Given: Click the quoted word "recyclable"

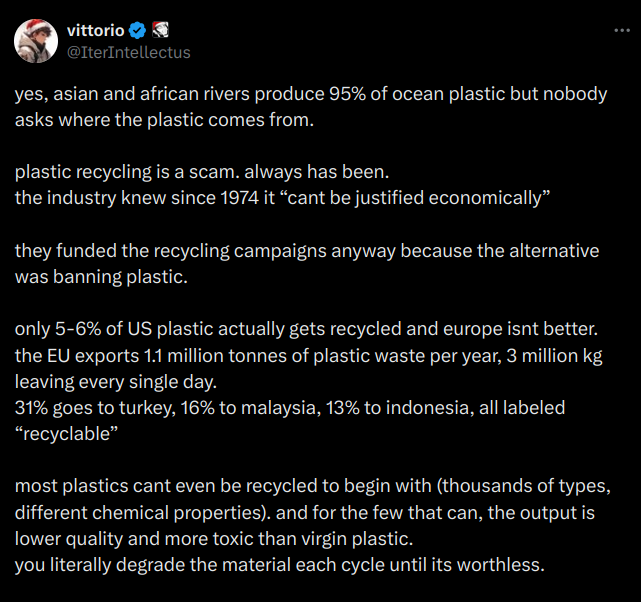Looking at the screenshot, I should coord(67,432).
